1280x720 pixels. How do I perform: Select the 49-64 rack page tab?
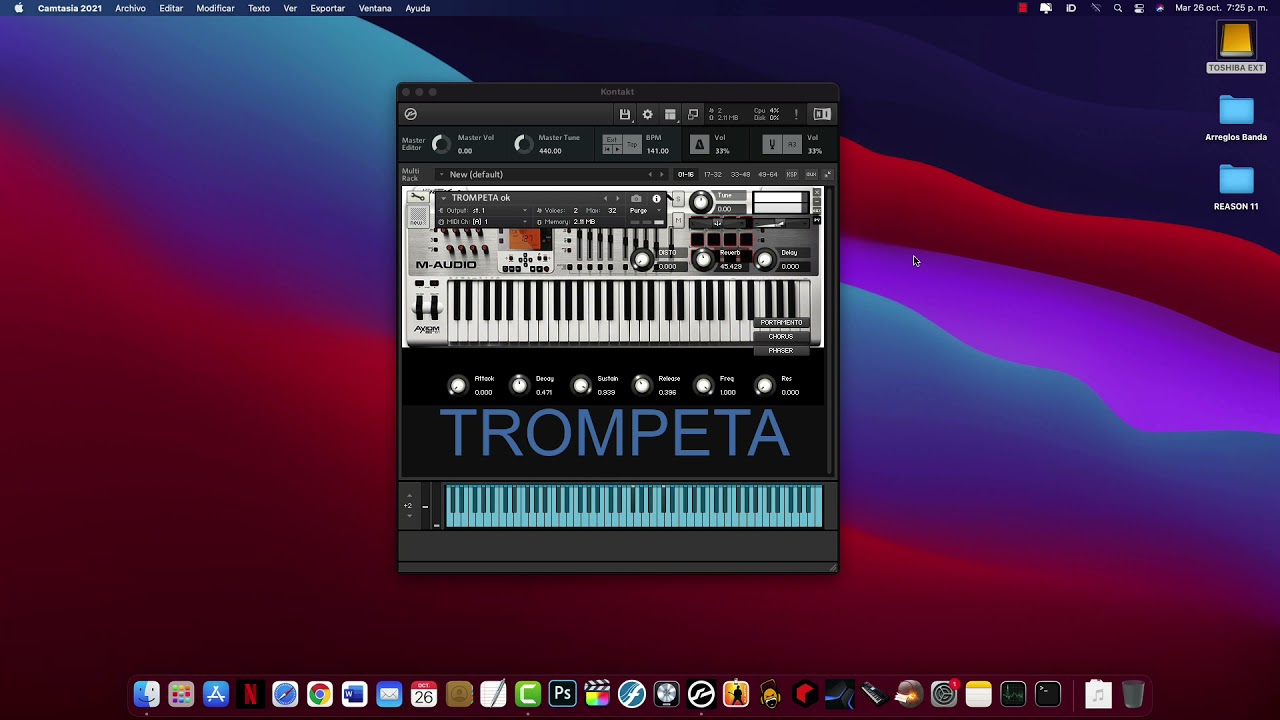pyautogui.click(x=767, y=174)
